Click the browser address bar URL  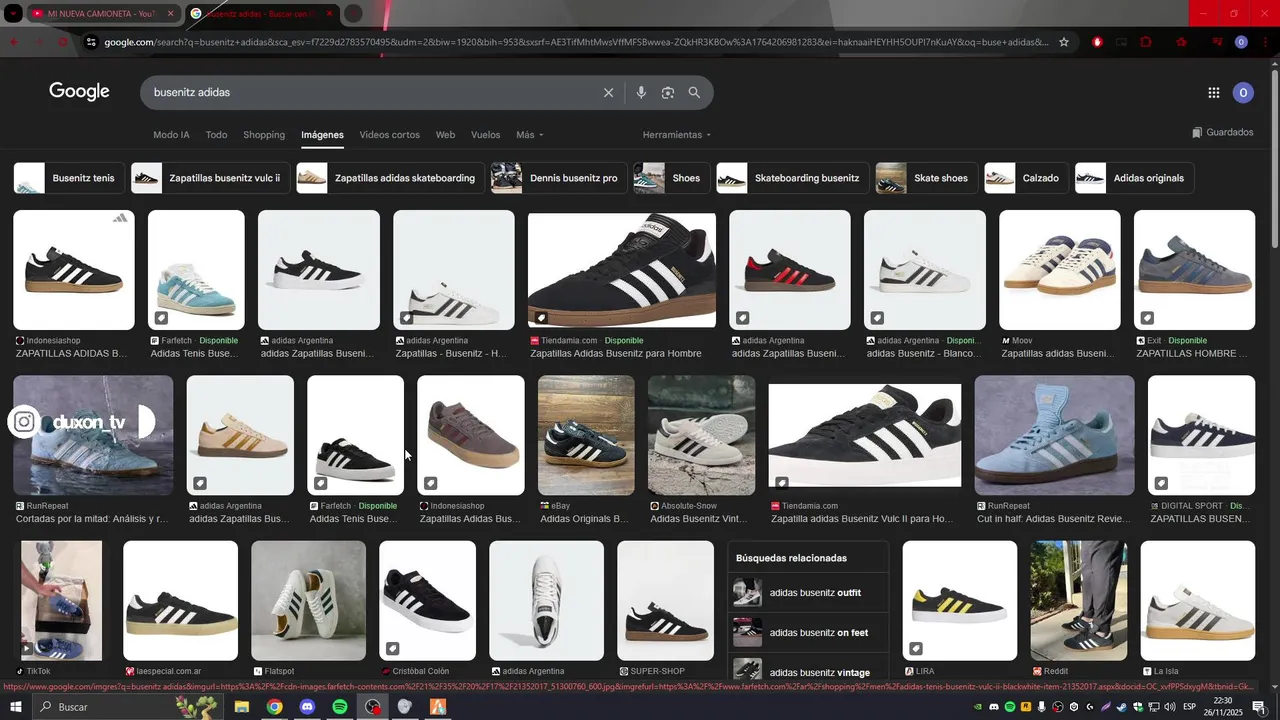[575, 42]
